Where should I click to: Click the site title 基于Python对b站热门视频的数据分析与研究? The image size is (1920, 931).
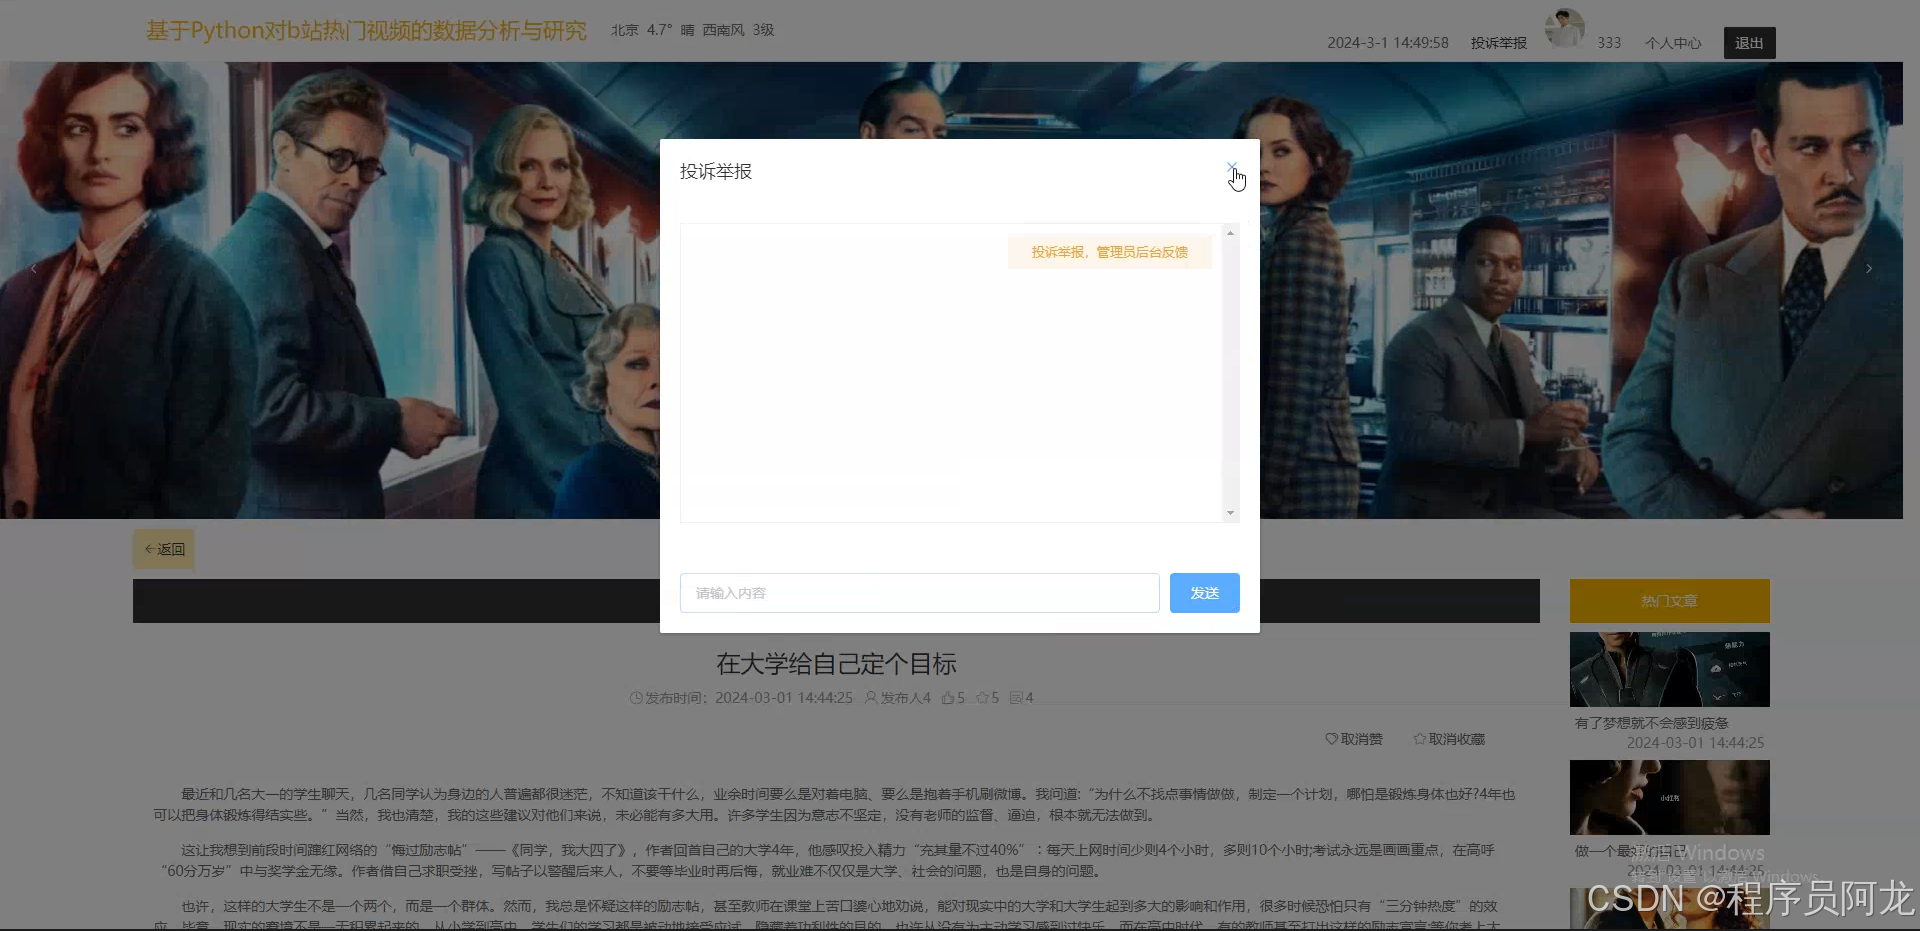pos(366,31)
